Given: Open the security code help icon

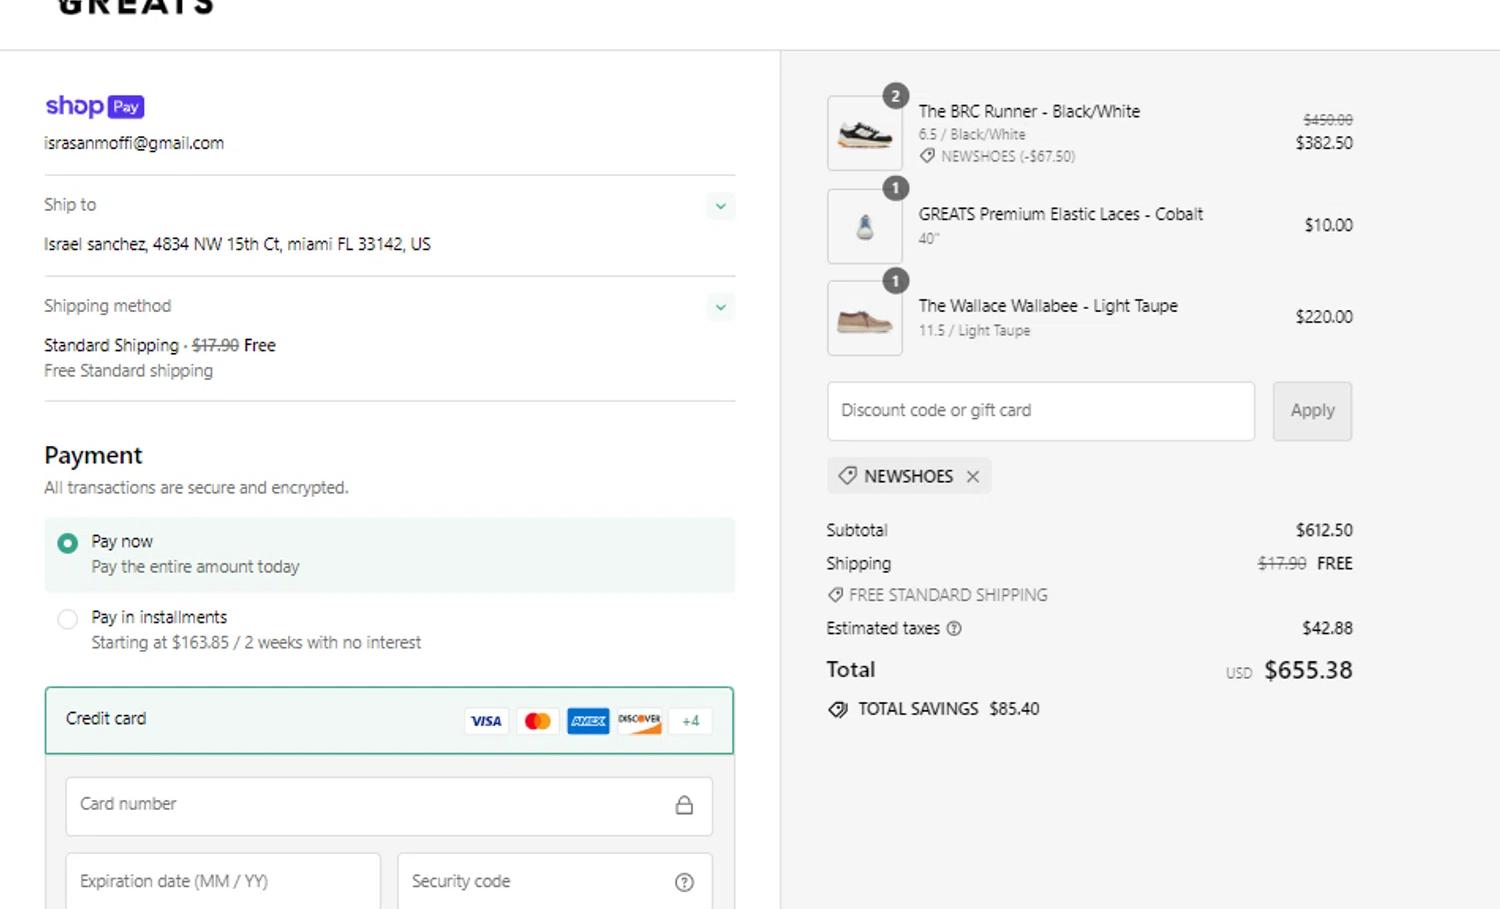Looking at the screenshot, I should point(684,882).
